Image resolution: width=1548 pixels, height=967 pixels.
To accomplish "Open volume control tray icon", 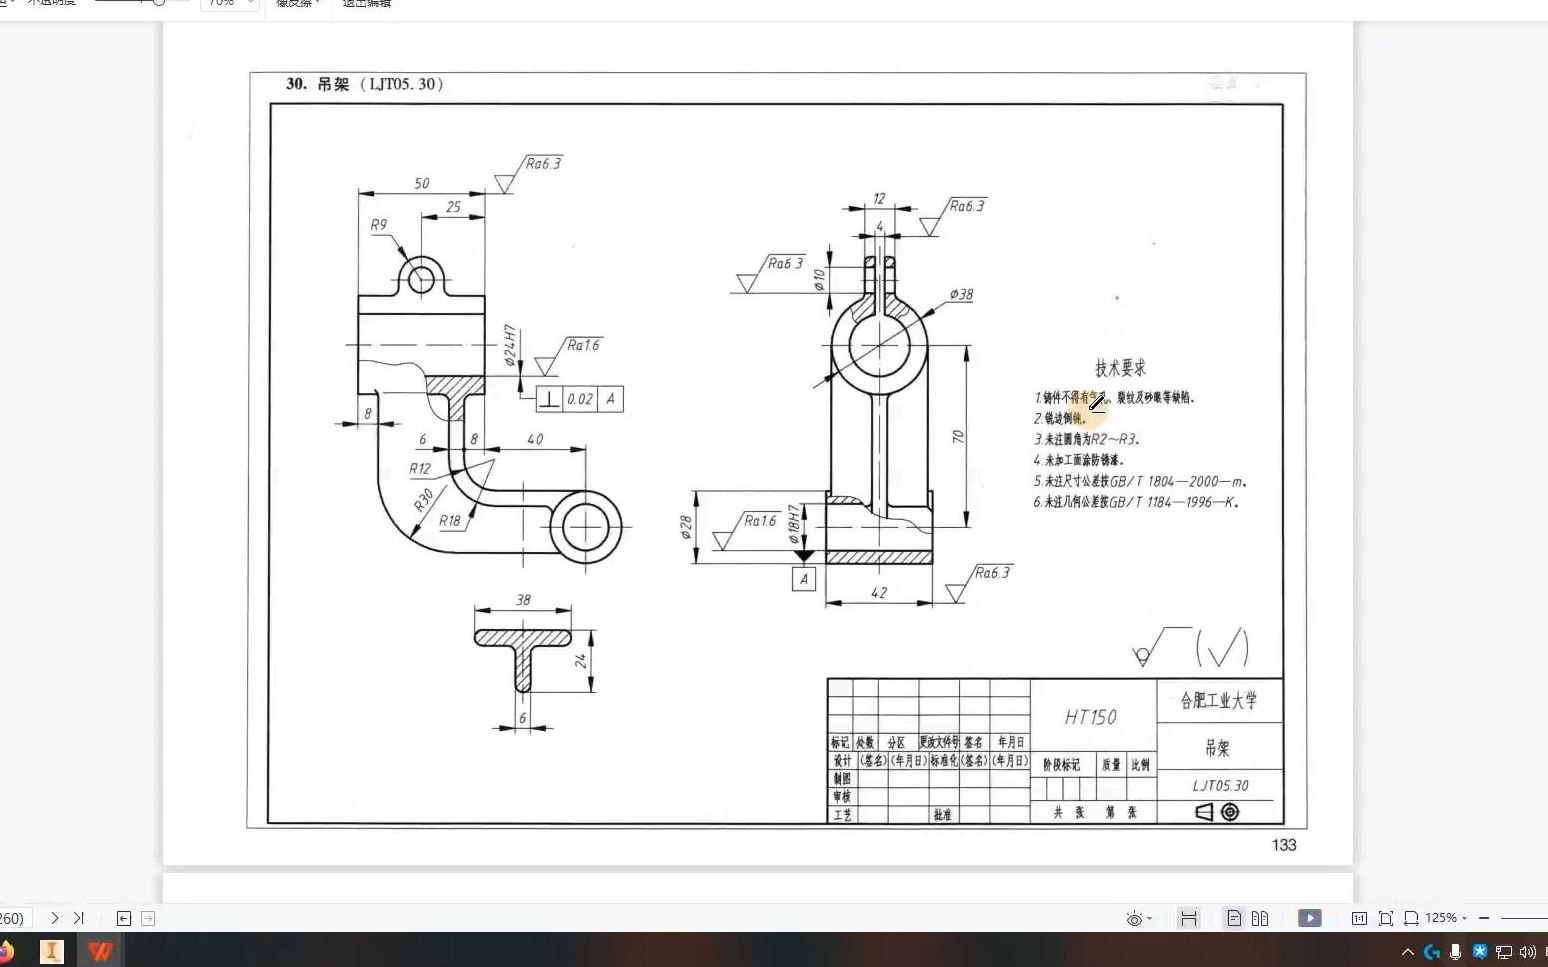I will tap(1527, 952).
